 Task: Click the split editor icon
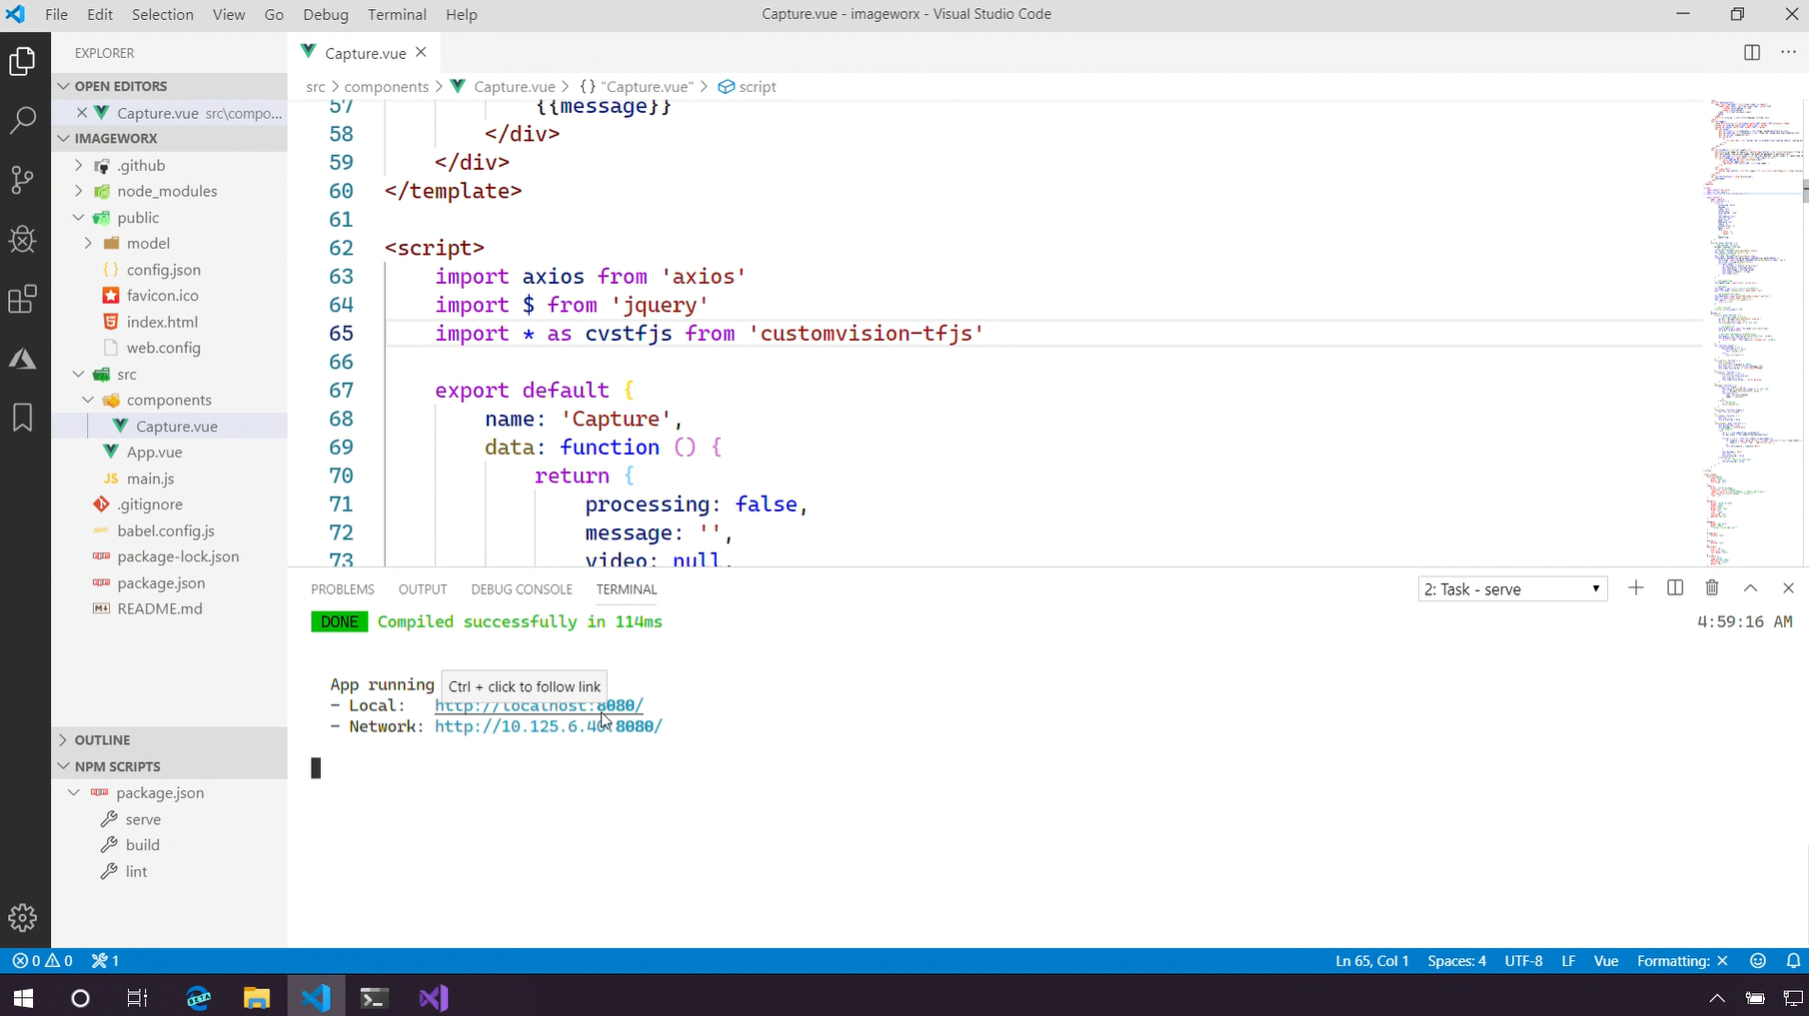pyautogui.click(x=1751, y=53)
